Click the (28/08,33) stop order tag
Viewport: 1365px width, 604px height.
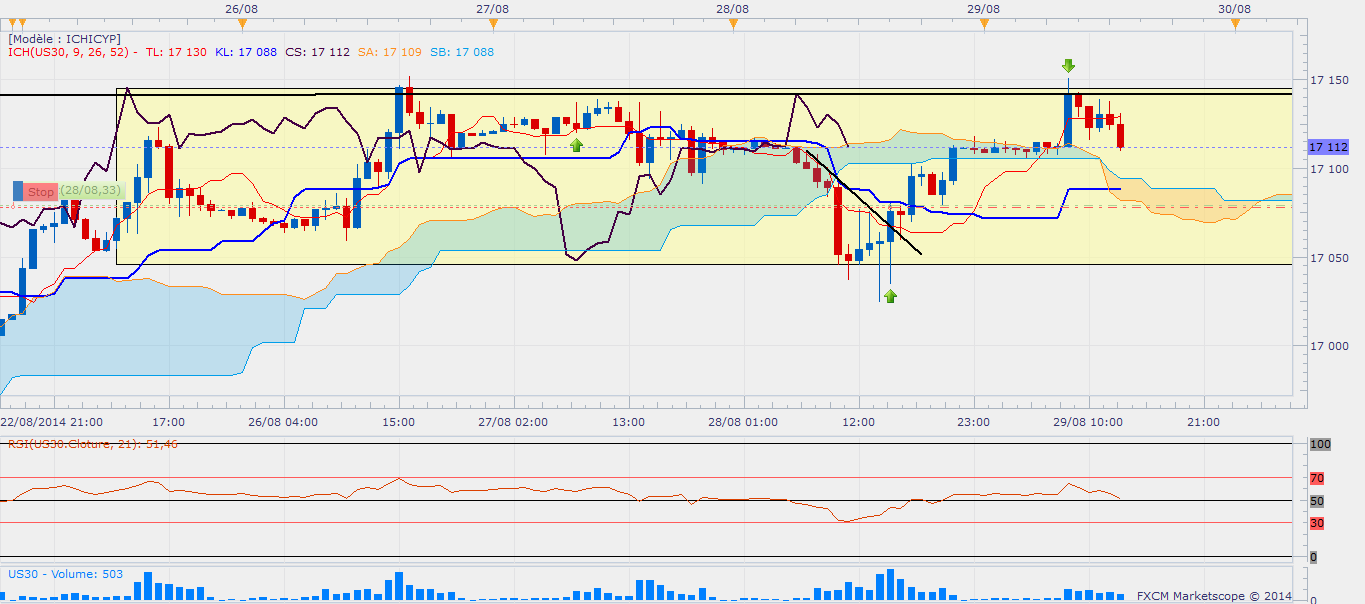tap(90, 191)
